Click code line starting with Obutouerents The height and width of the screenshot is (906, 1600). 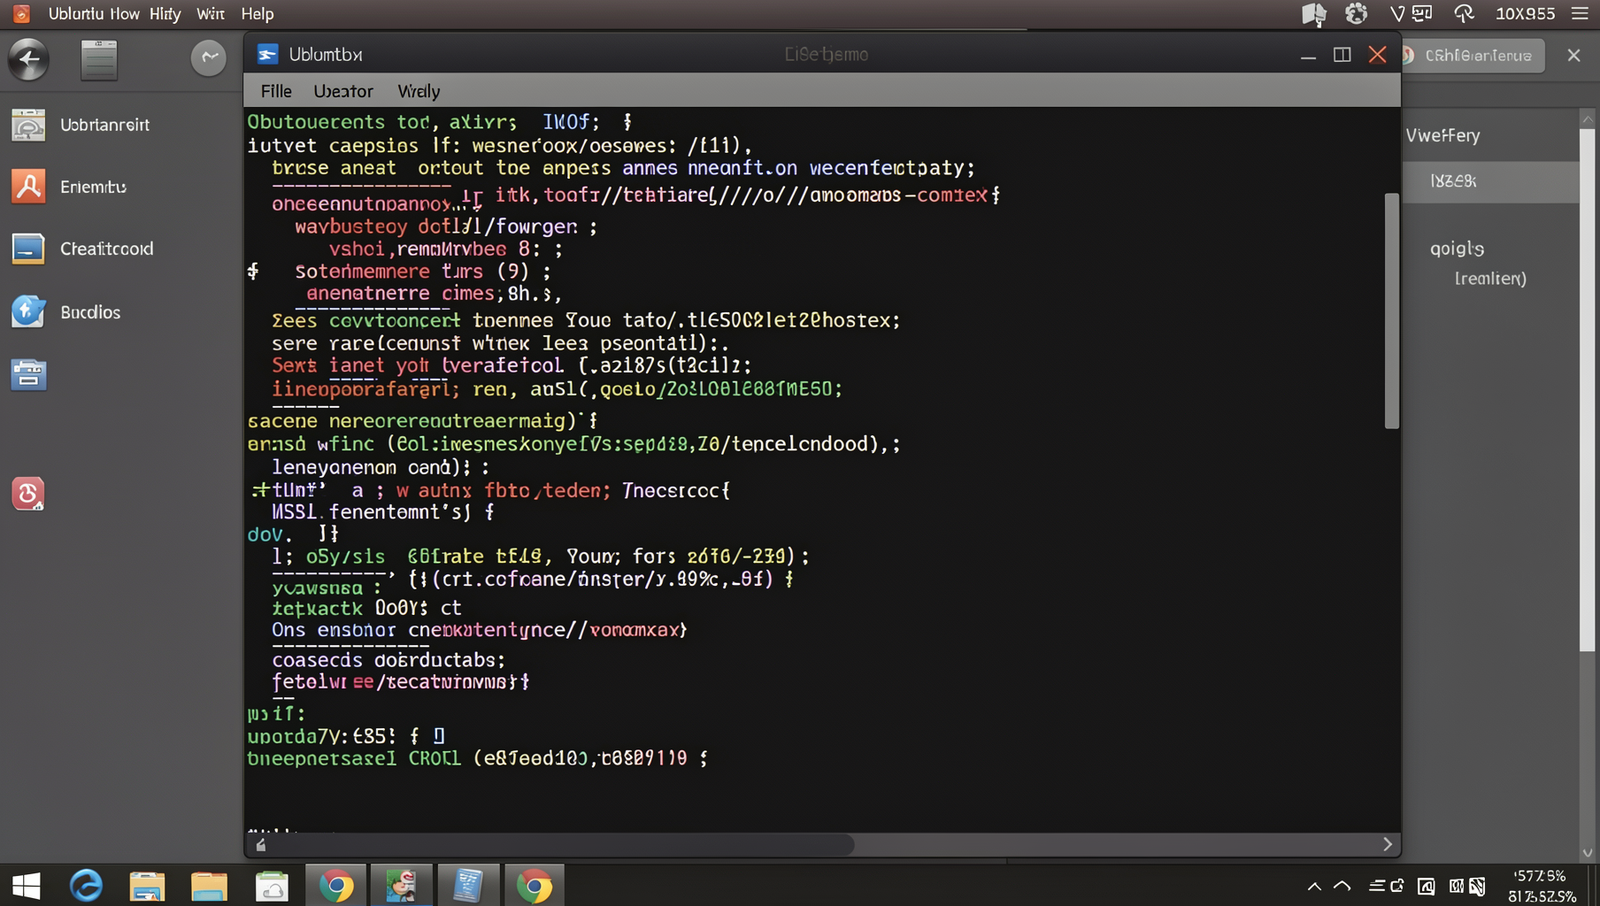pyautogui.click(x=440, y=122)
